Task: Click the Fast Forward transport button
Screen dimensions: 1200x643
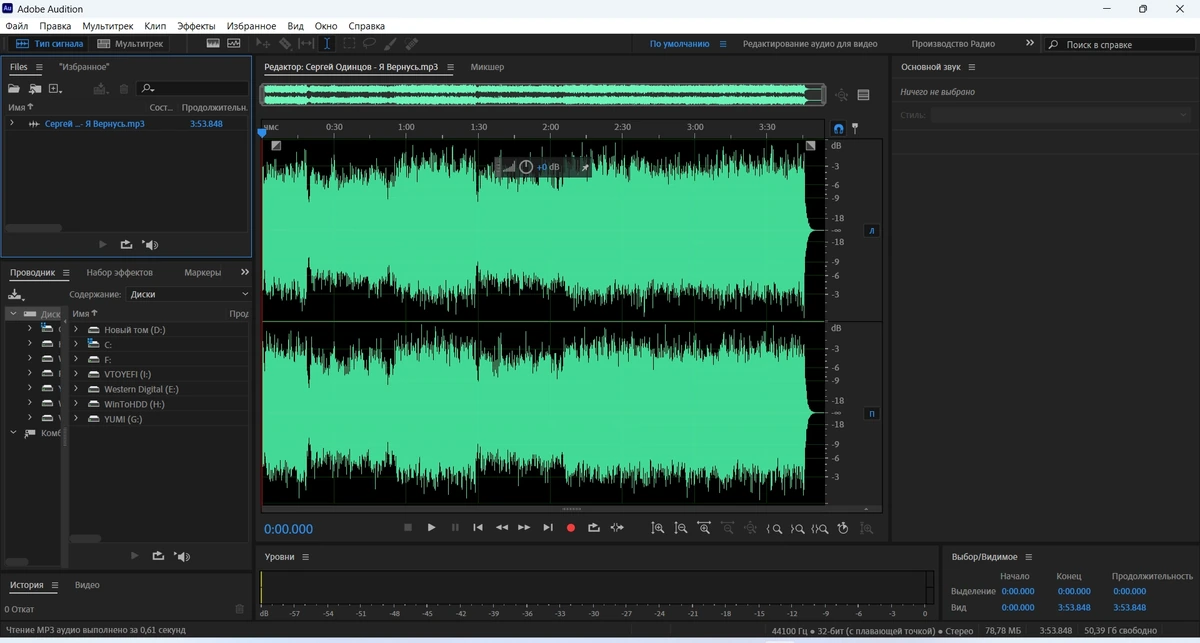Action: pos(524,527)
